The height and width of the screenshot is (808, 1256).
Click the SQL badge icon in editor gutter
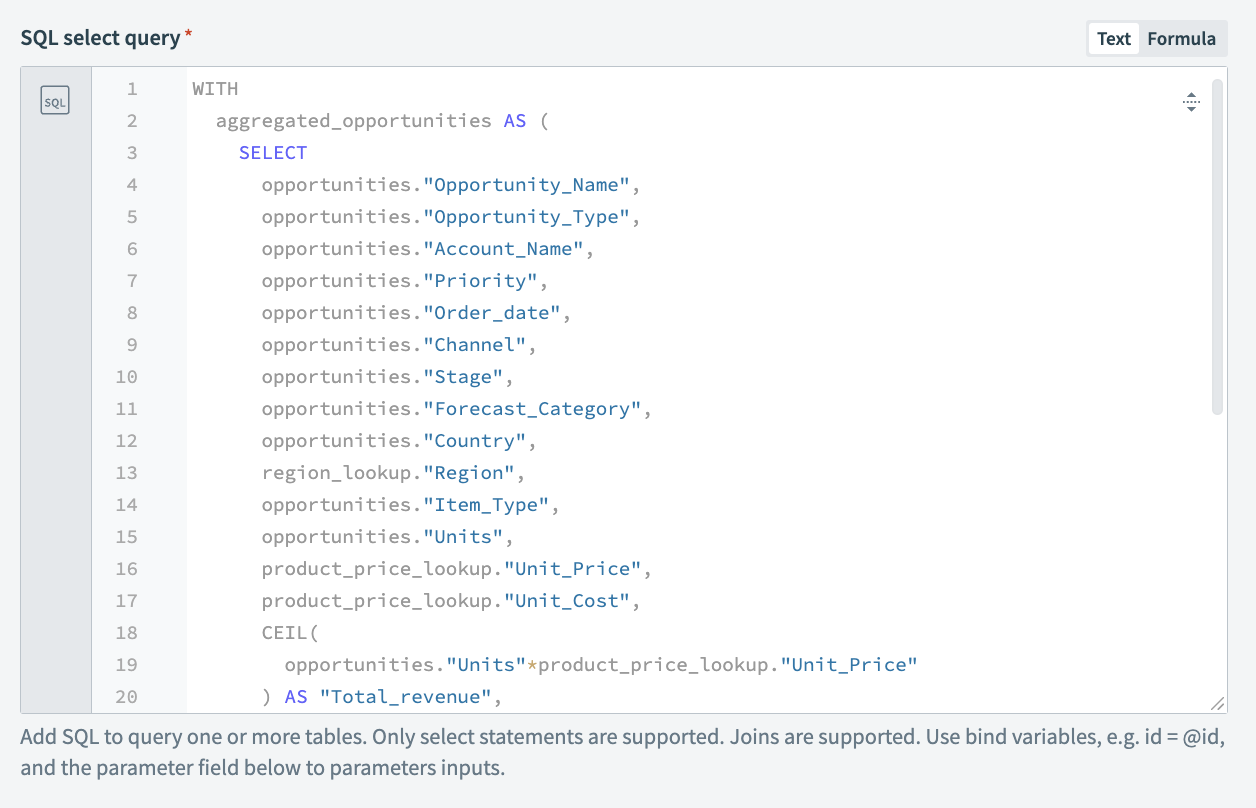coord(55,100)
